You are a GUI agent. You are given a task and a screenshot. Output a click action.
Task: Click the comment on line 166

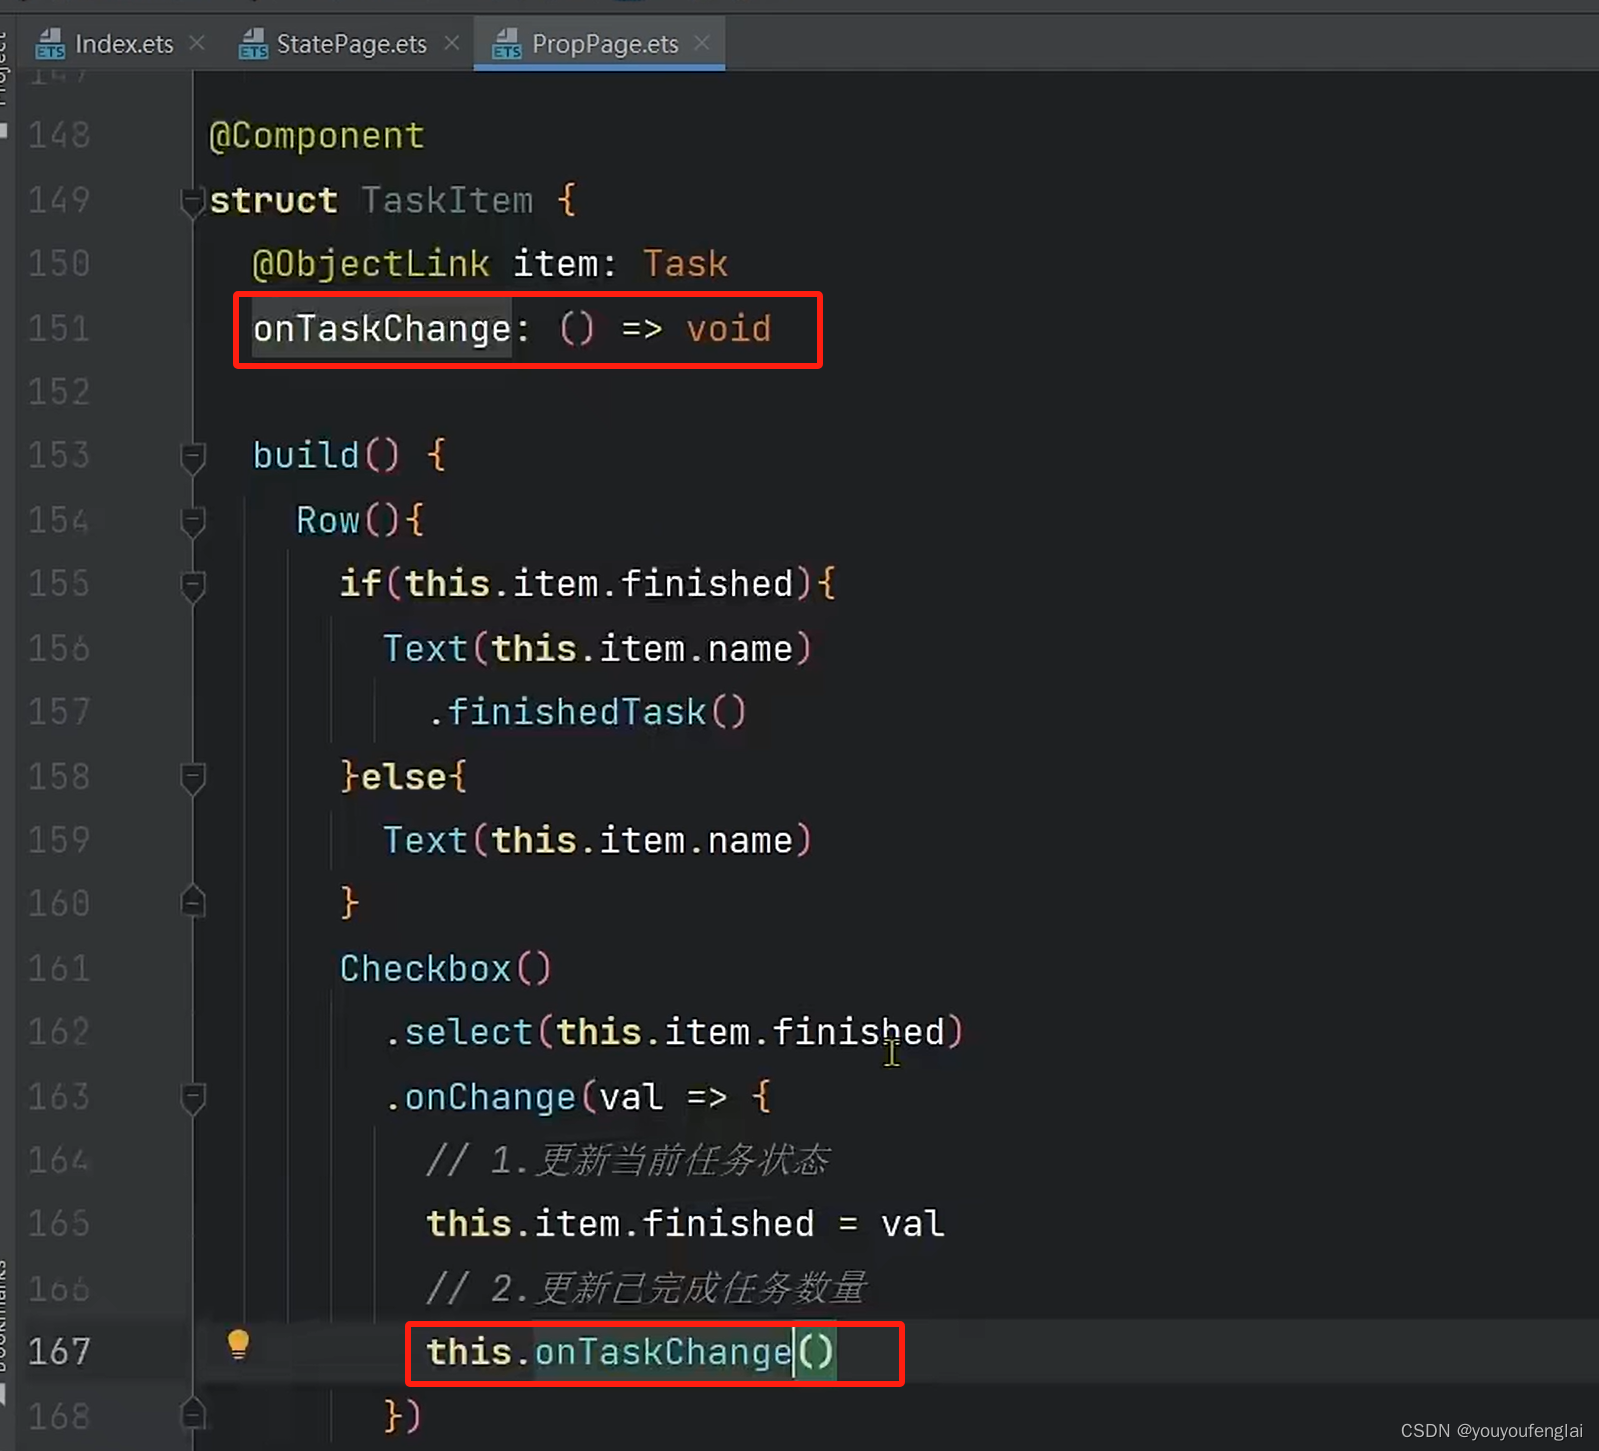[647, 1288]
